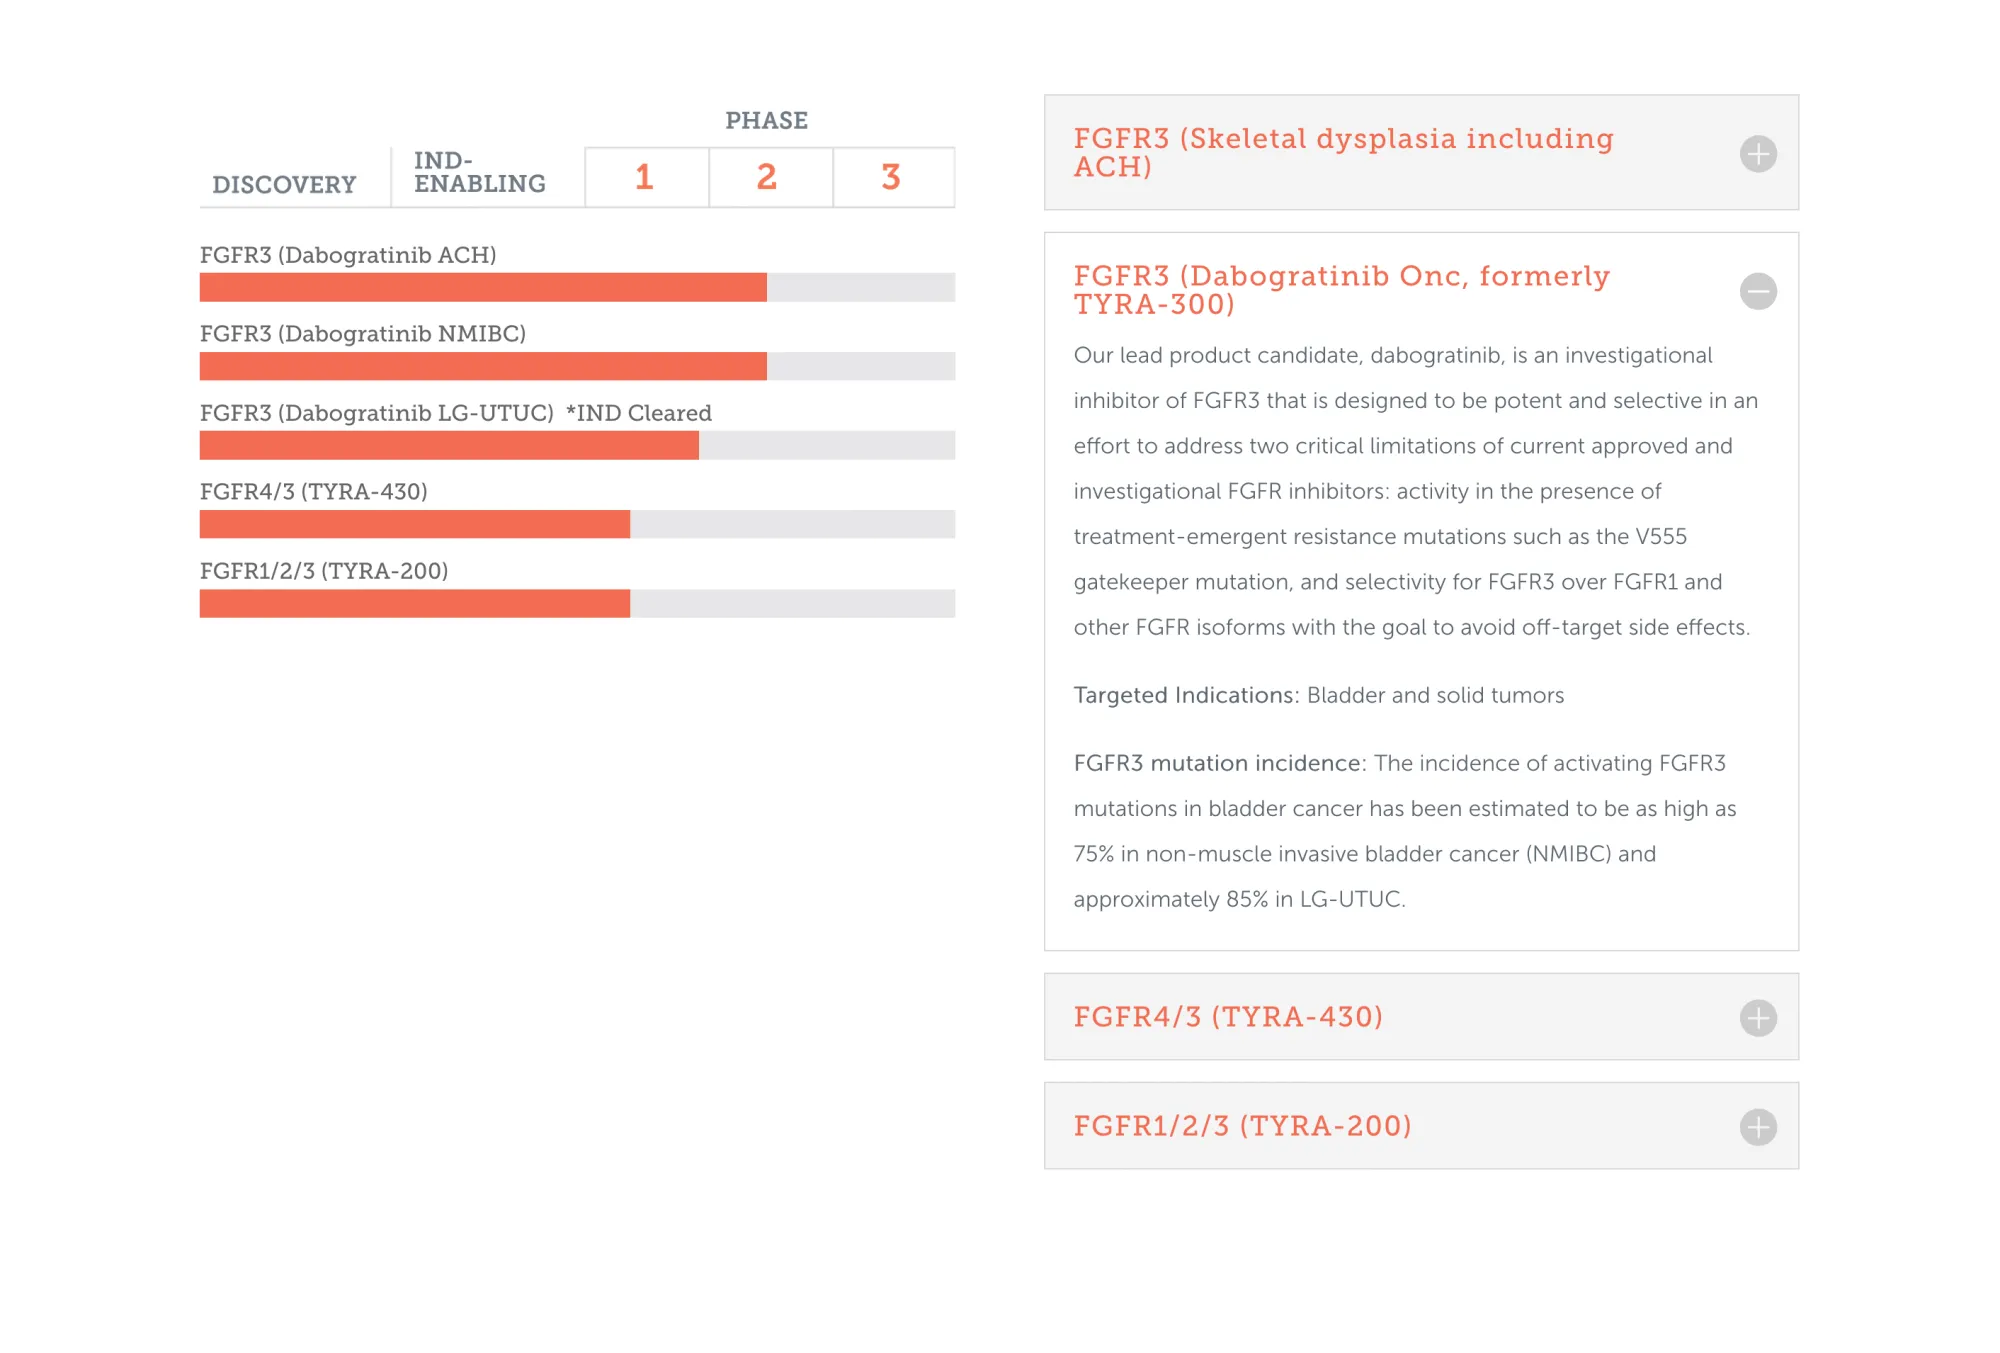The image size is (2000, 1353).
Task: Expand the FGFR3 Skeletal dysplasia plus icon
Action: pyautogui.click(x=1757, y=154)
